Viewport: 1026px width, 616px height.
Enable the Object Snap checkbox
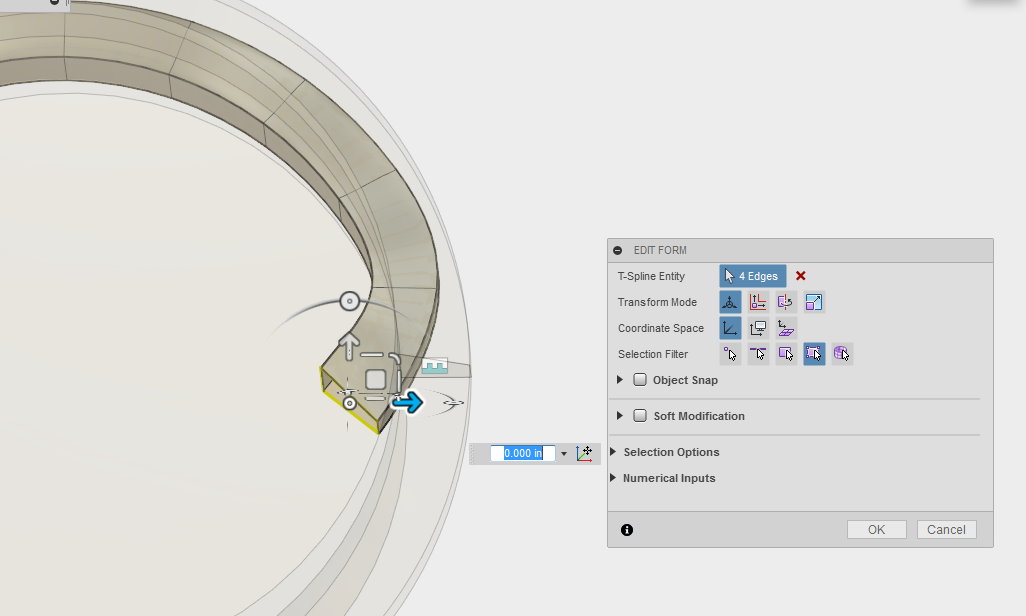click(x=639, y=380)
